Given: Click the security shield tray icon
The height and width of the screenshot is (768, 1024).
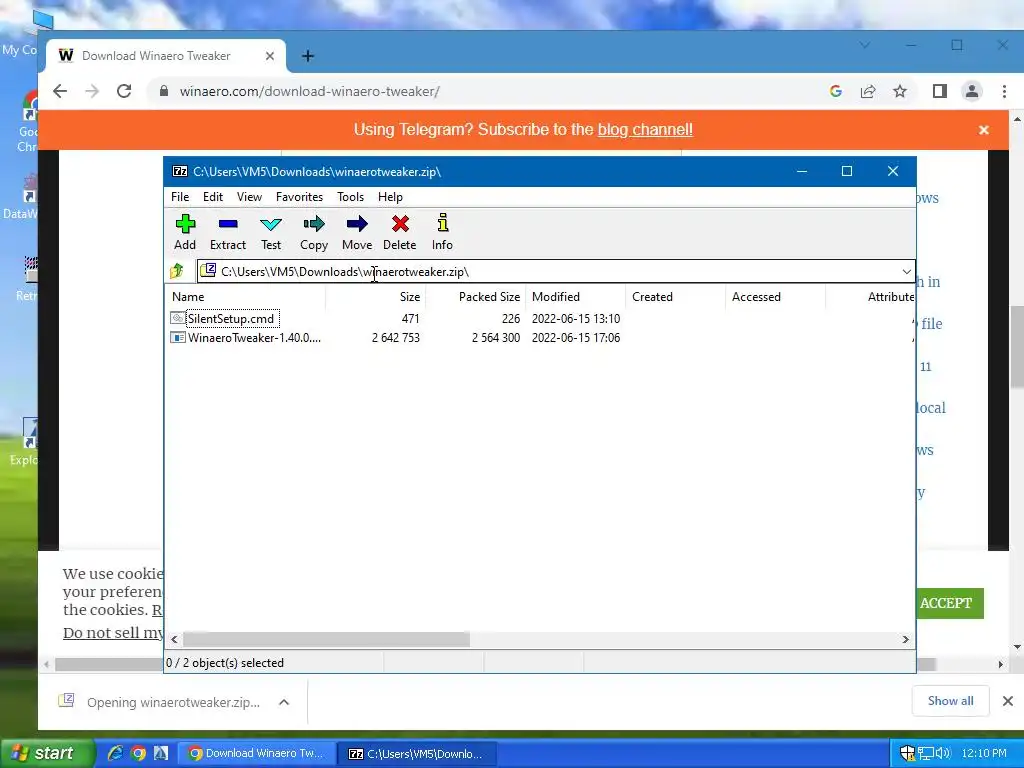Looking at the screenshot, I should tap(907, 753).
